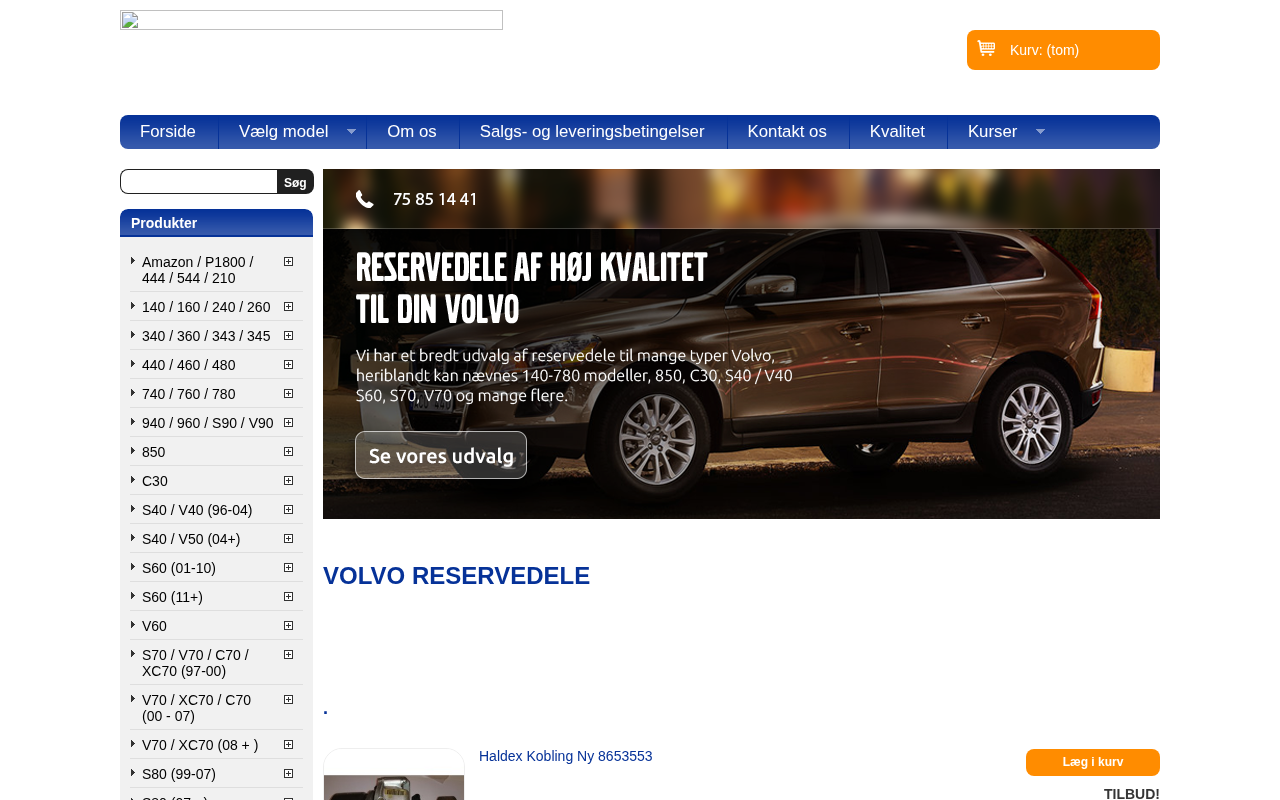Expand the 440 / 460 / 480 category
This screenshot has height=800, width=1280.
(288, 365)
